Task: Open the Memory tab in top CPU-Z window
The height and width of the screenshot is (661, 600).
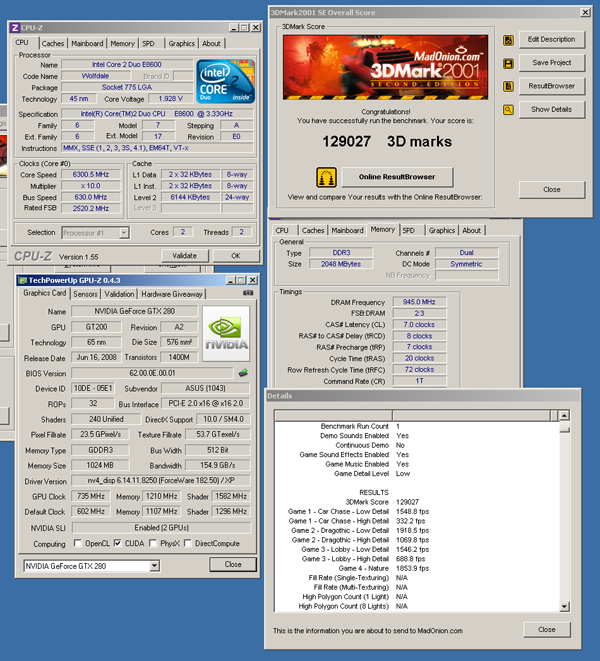Action: pos(122,43)
